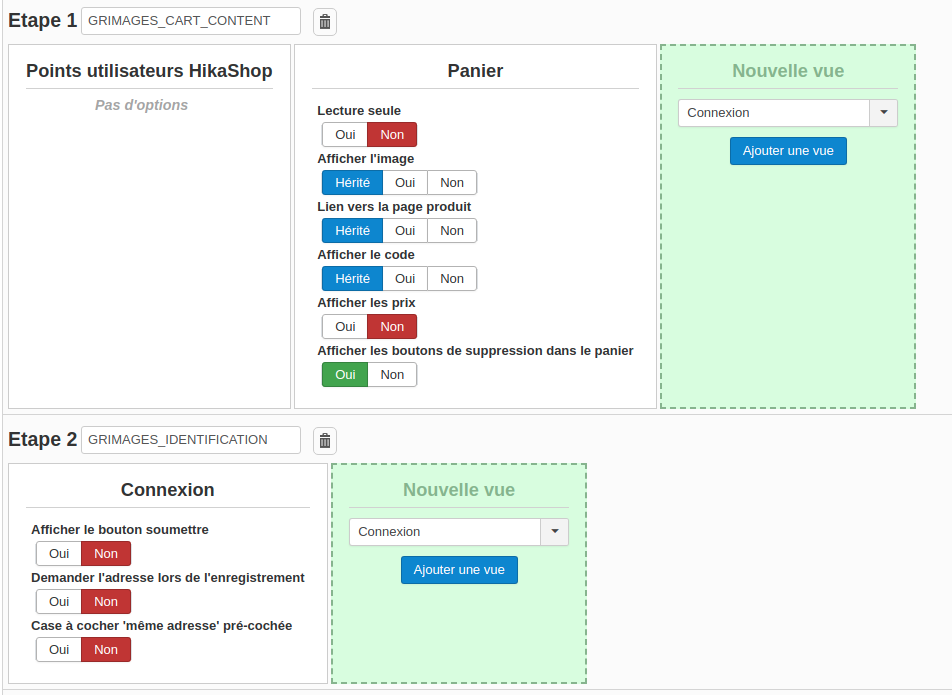
Task: Set 'même adresse' pré-cochée to Non
Action: point(106,649)
